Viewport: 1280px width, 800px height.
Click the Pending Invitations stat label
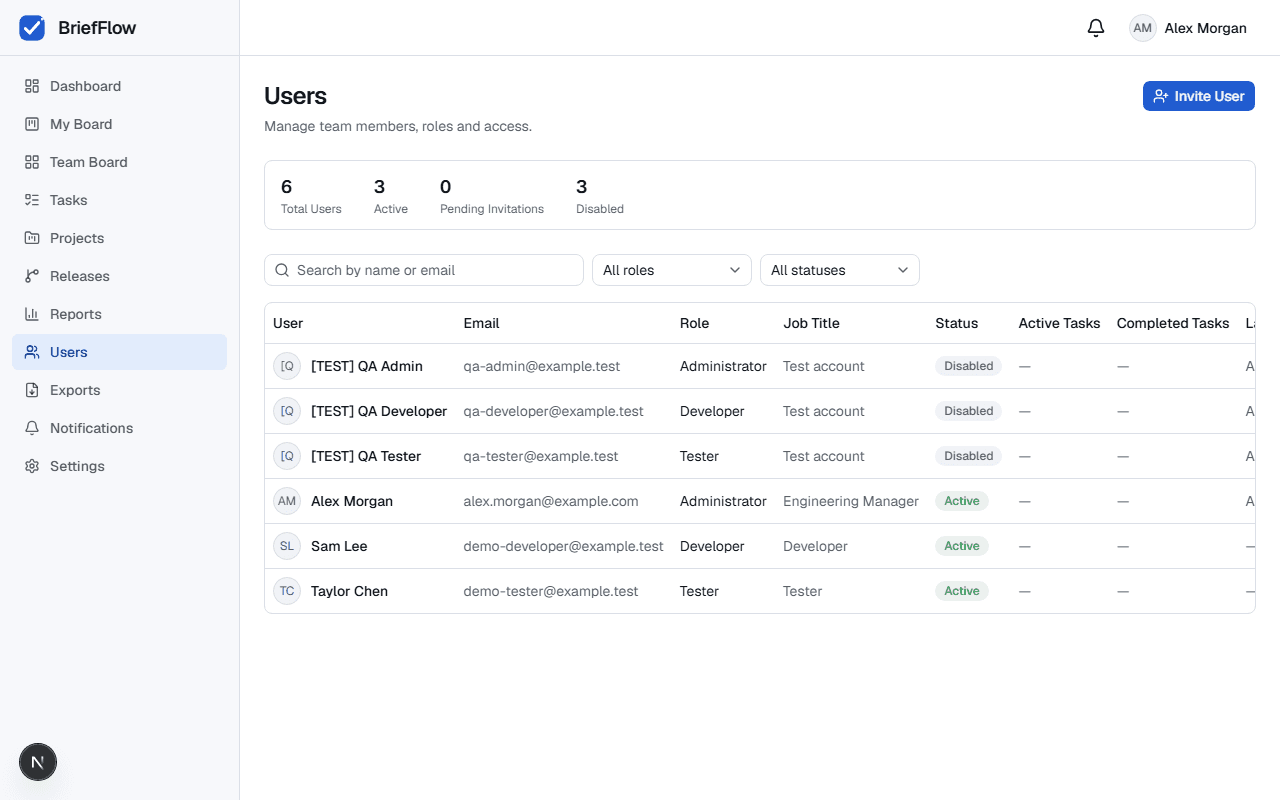[x=492, y=209]
